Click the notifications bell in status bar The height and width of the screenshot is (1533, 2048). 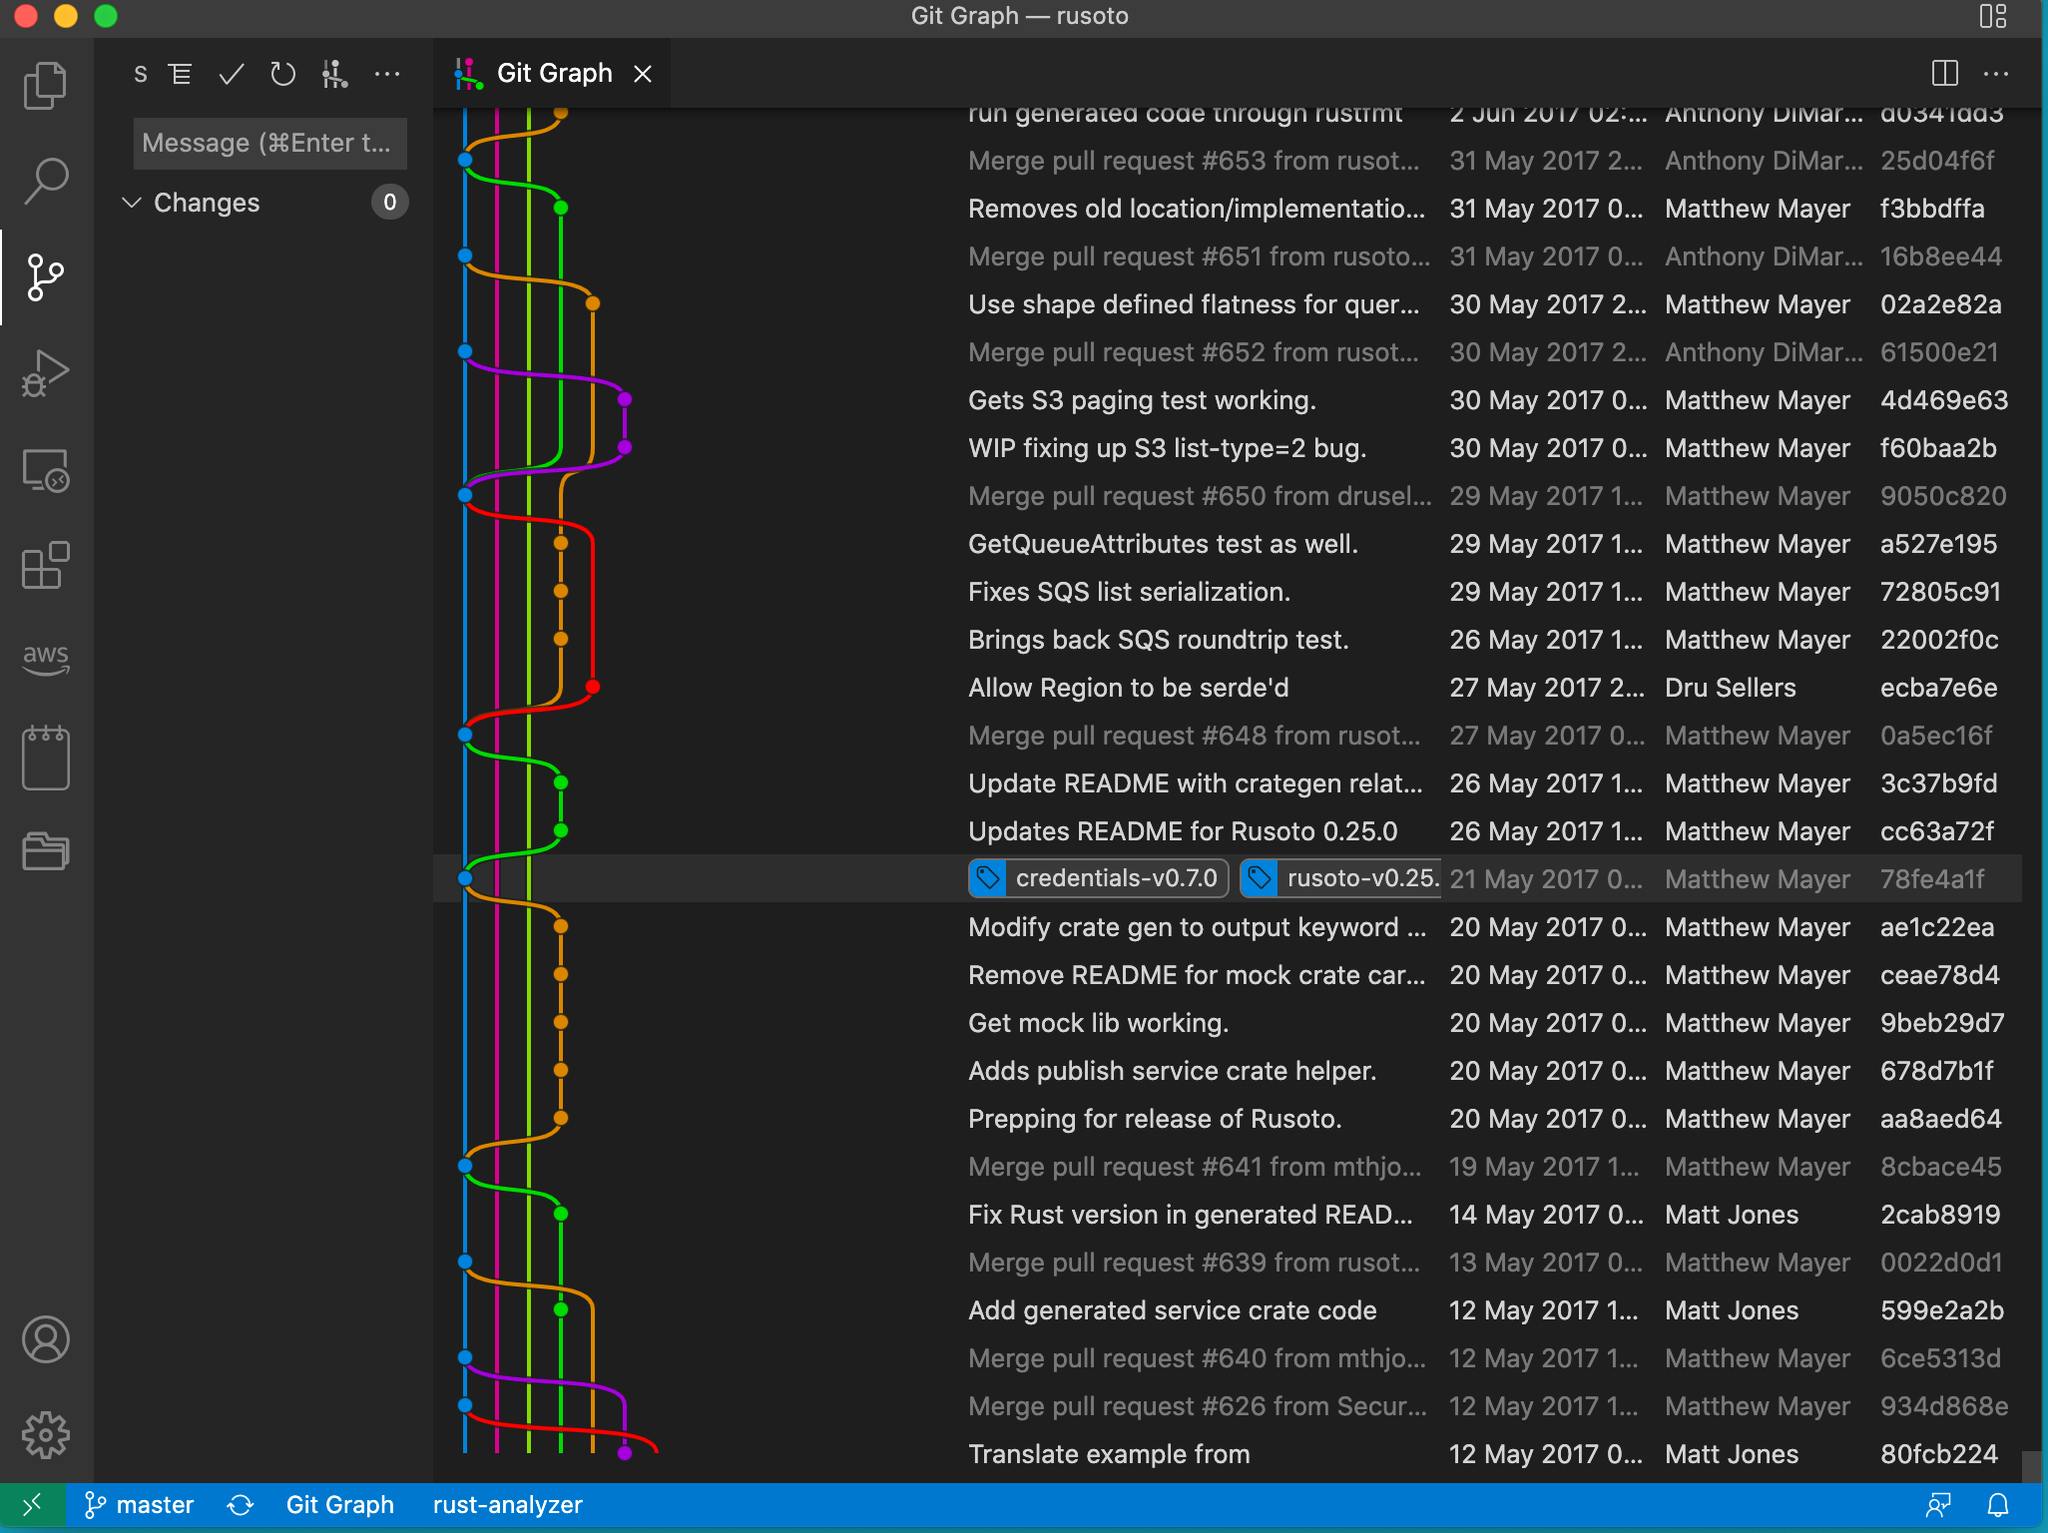tap(1998, 1505)
